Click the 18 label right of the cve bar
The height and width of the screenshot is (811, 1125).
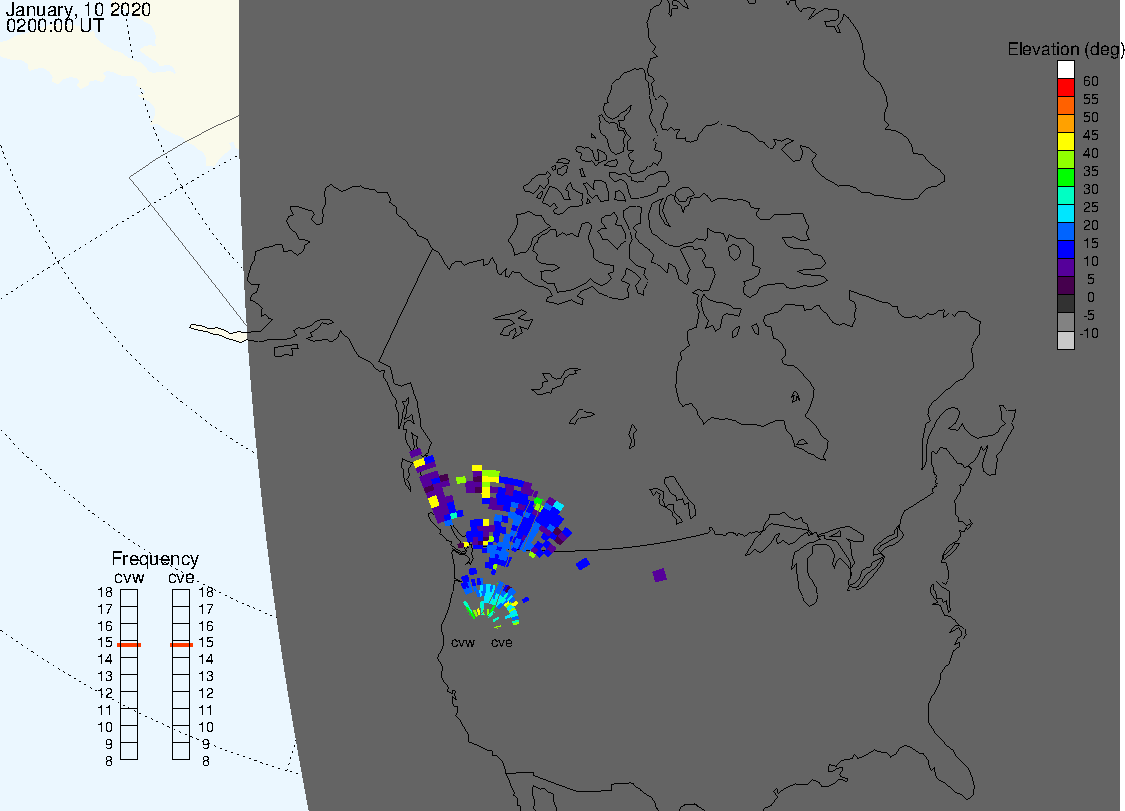pyautogui.click(x=206, y=592)
